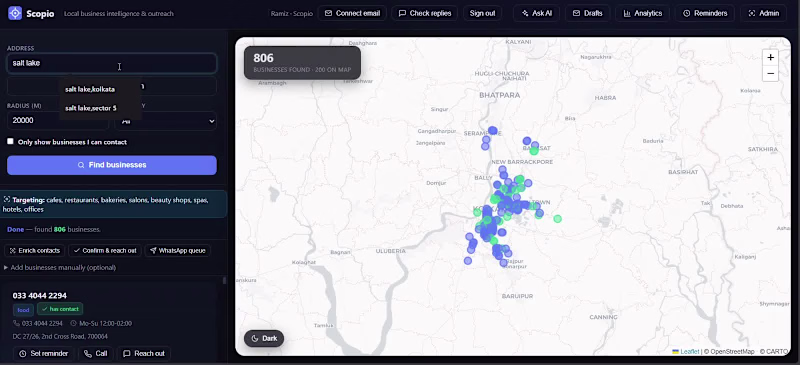
Task: Click the Confirm & reach out button
Action: pos(105,251)
